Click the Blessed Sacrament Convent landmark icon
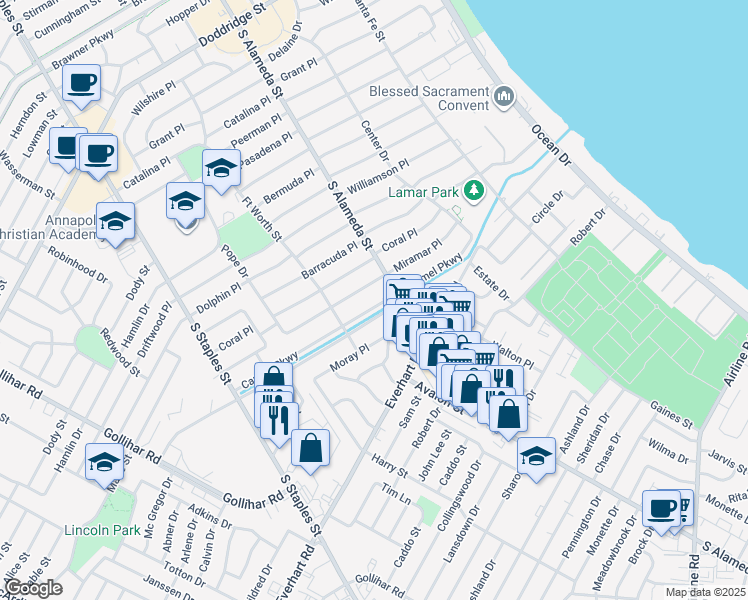Viewport: 748px width, 600px height. pos(504,97)
